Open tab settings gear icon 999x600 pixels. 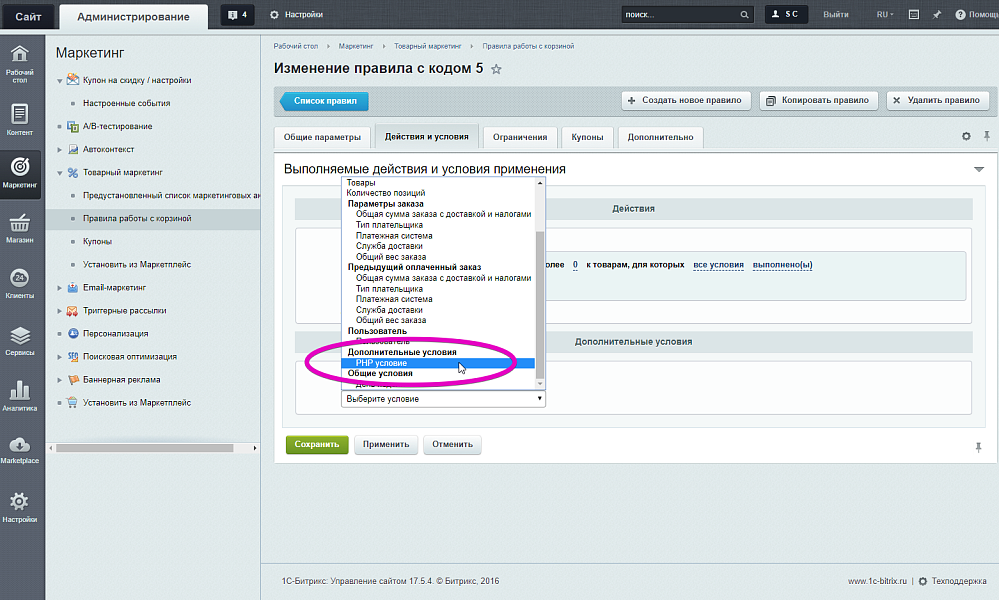pos(966,137)
